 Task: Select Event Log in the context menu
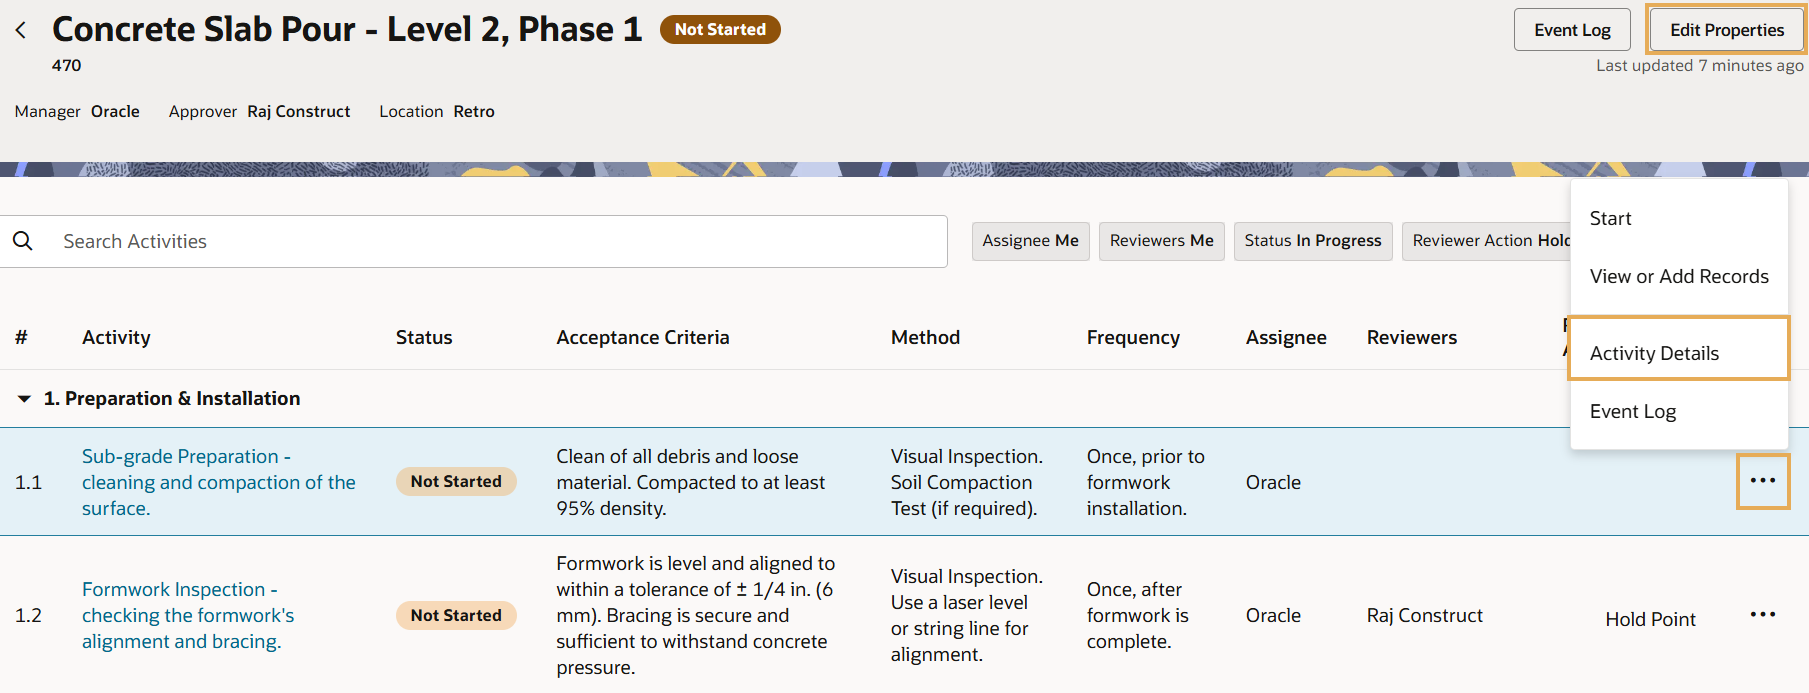(1632, 412)
